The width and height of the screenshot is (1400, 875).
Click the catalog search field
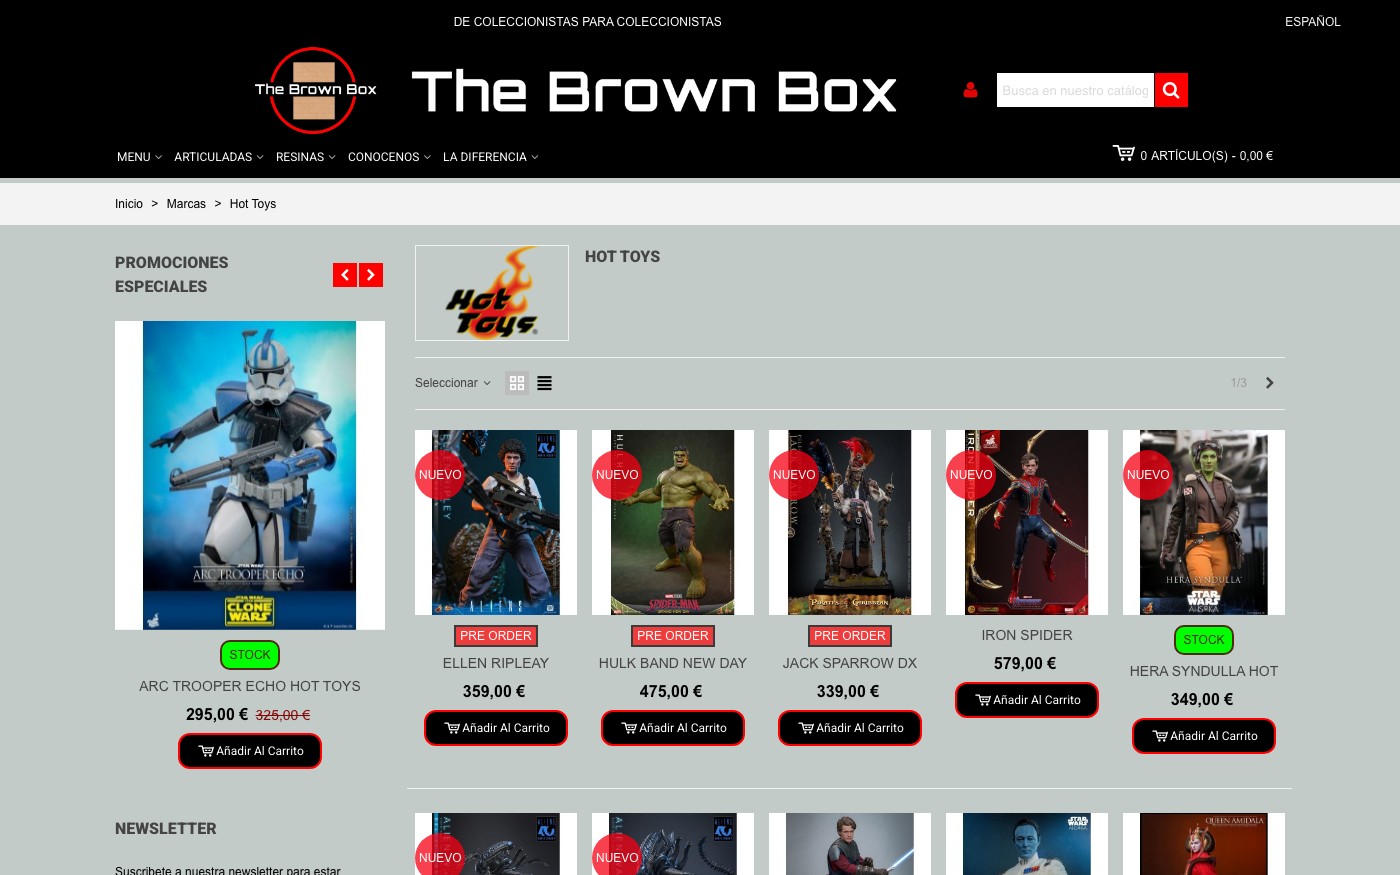1075,90
